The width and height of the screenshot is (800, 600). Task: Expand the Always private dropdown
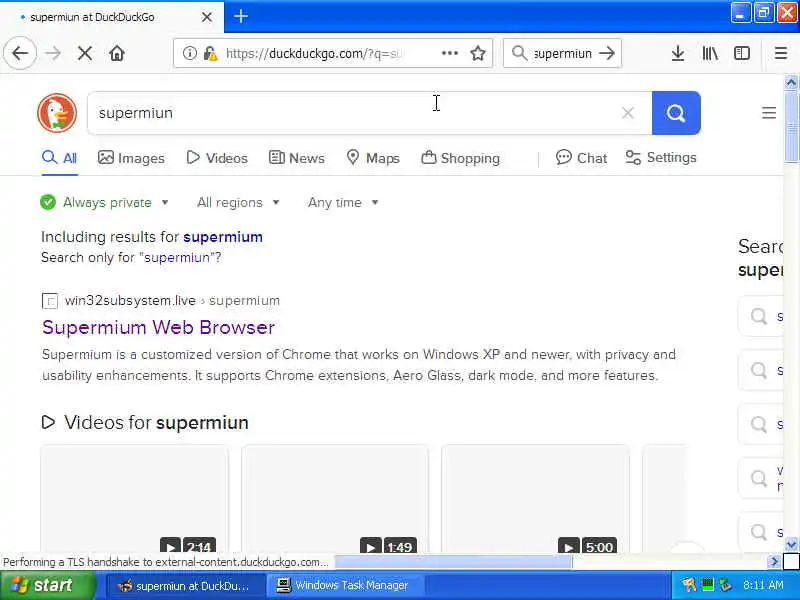tap(105, 203)
